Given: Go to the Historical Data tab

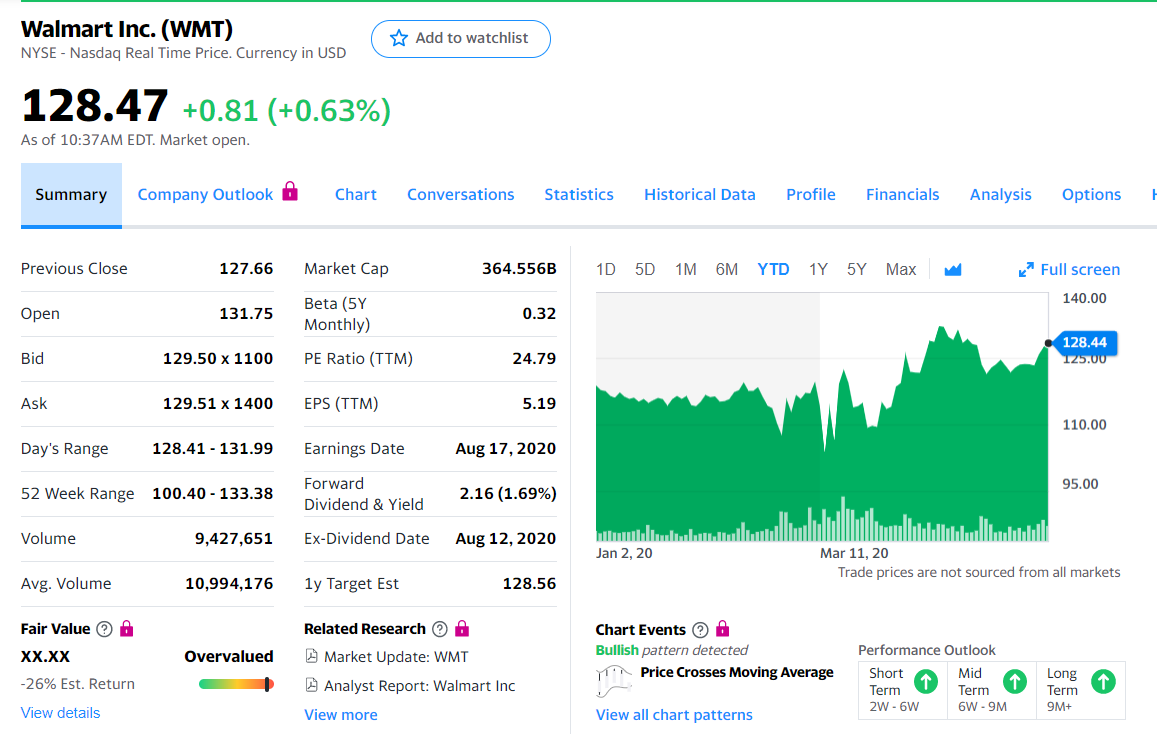Looking at the screenshot, I should pos(700,195).
